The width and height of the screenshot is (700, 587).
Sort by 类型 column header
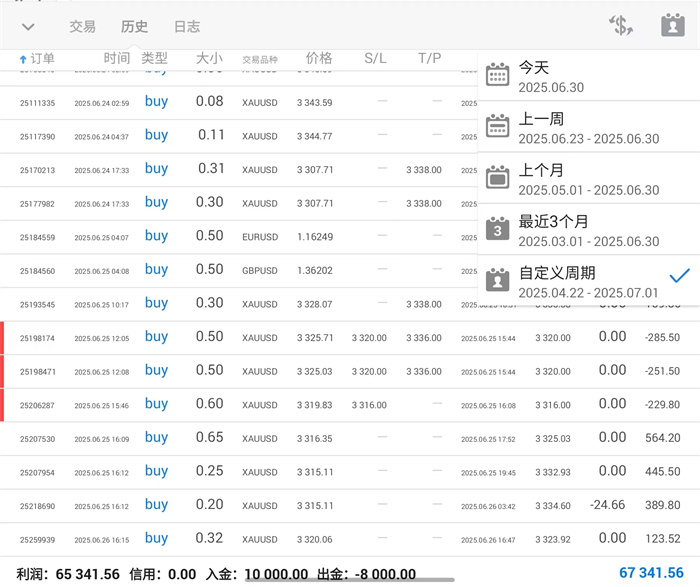coord(154,58)
